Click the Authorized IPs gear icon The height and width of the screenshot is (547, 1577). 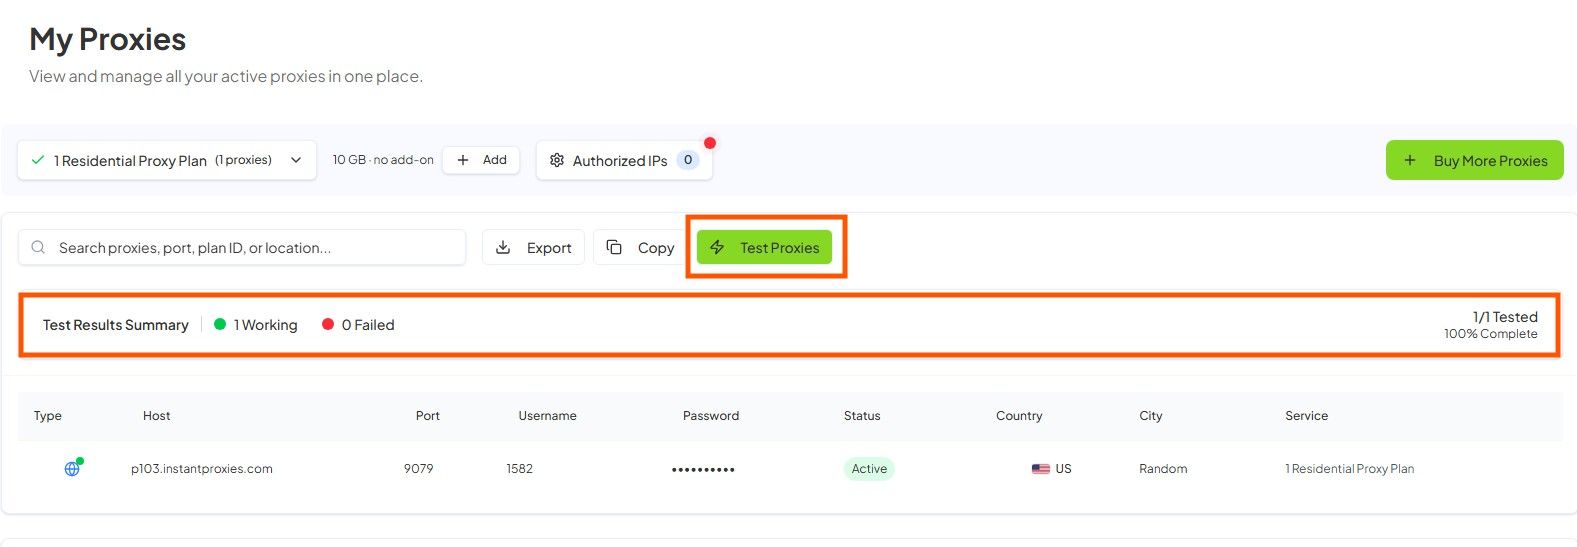(x=557, y=160)
